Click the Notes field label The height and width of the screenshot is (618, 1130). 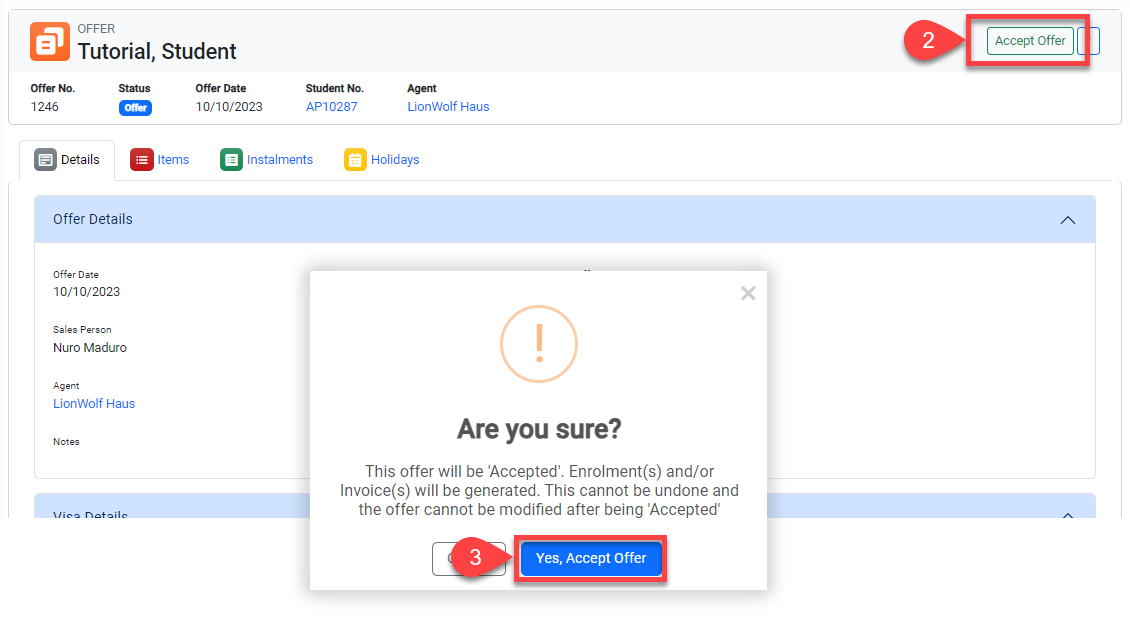click(x=66, y=442)
